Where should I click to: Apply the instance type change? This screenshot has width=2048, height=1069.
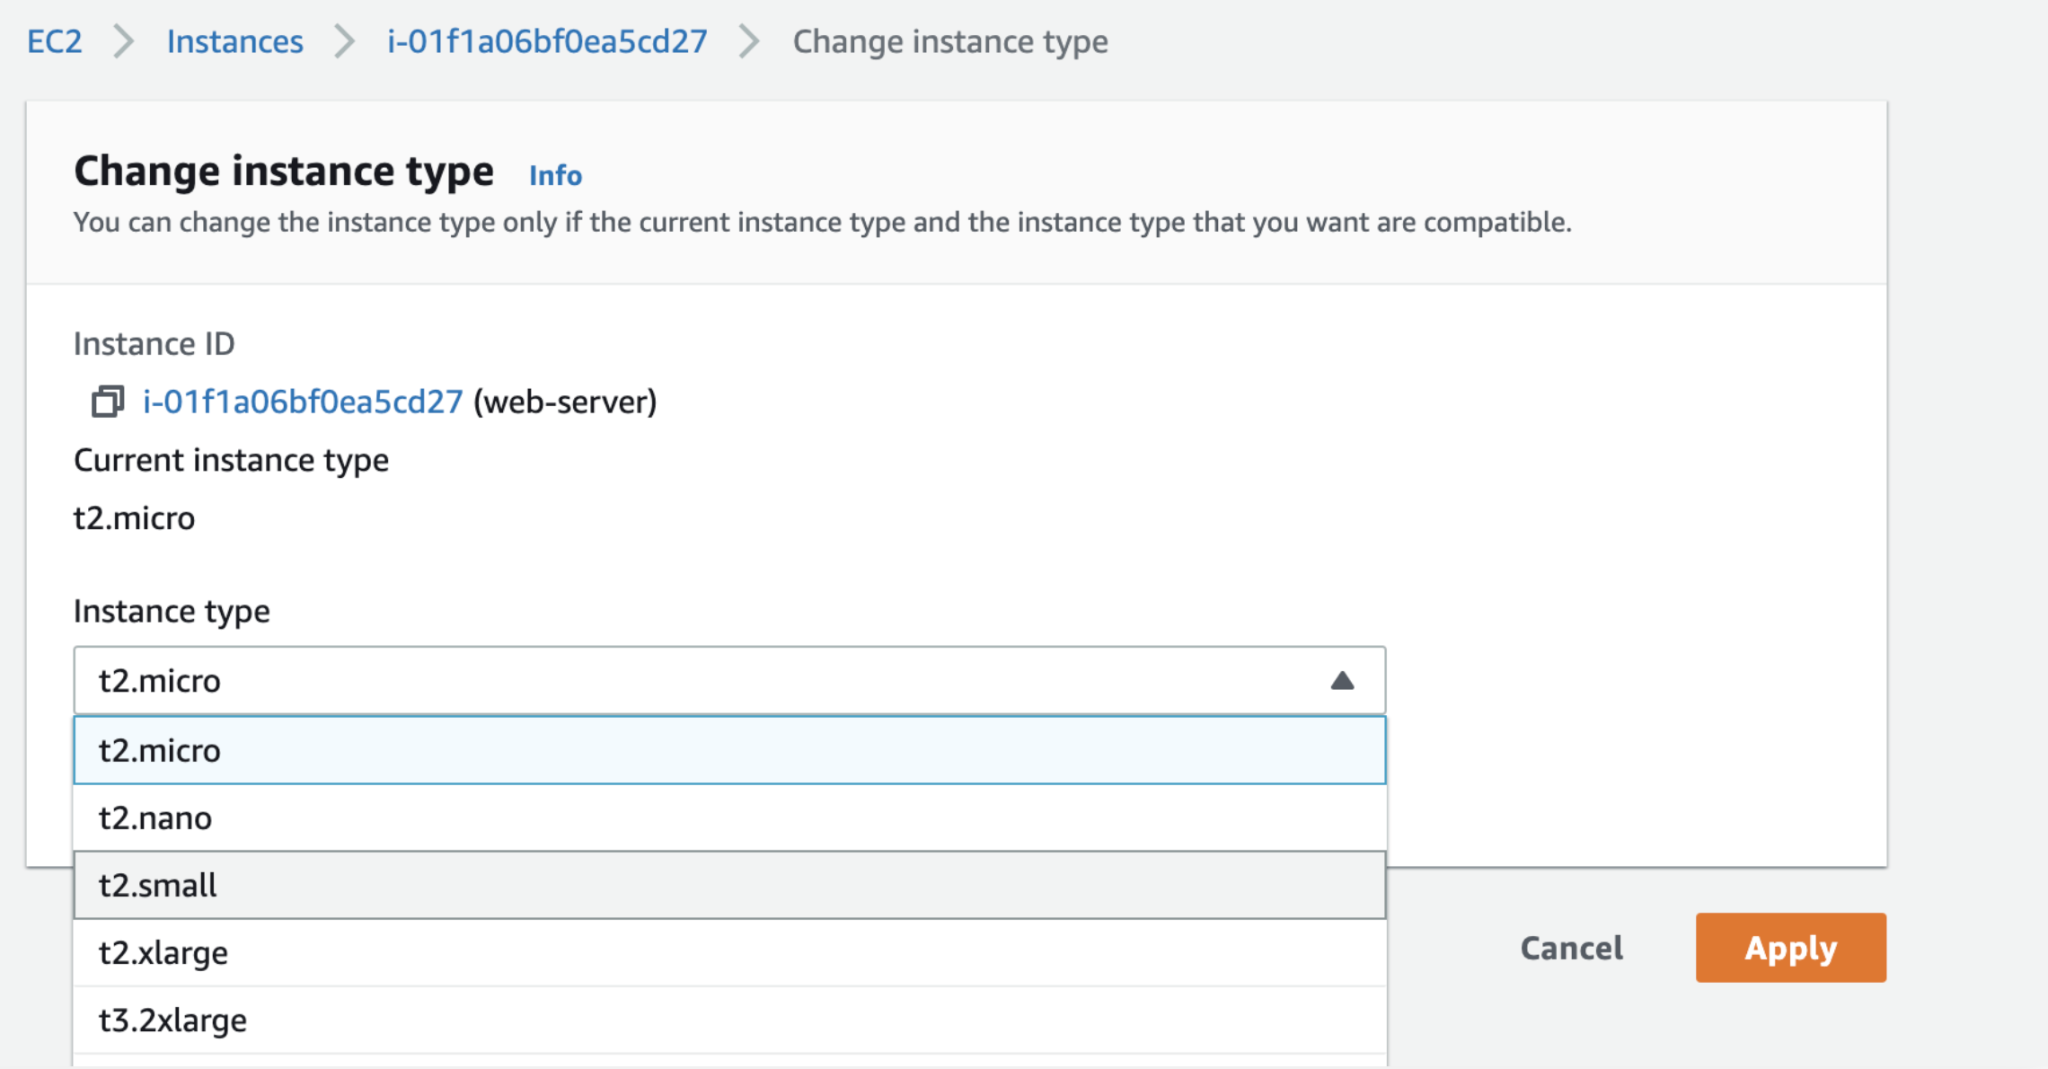[x=1790, y=948]
